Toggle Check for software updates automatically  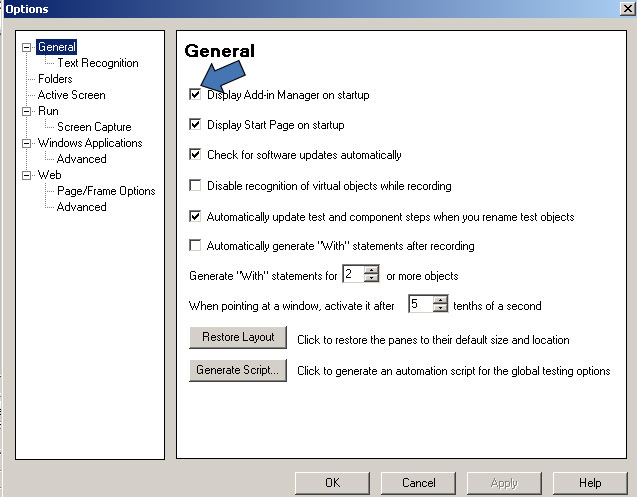195,154
